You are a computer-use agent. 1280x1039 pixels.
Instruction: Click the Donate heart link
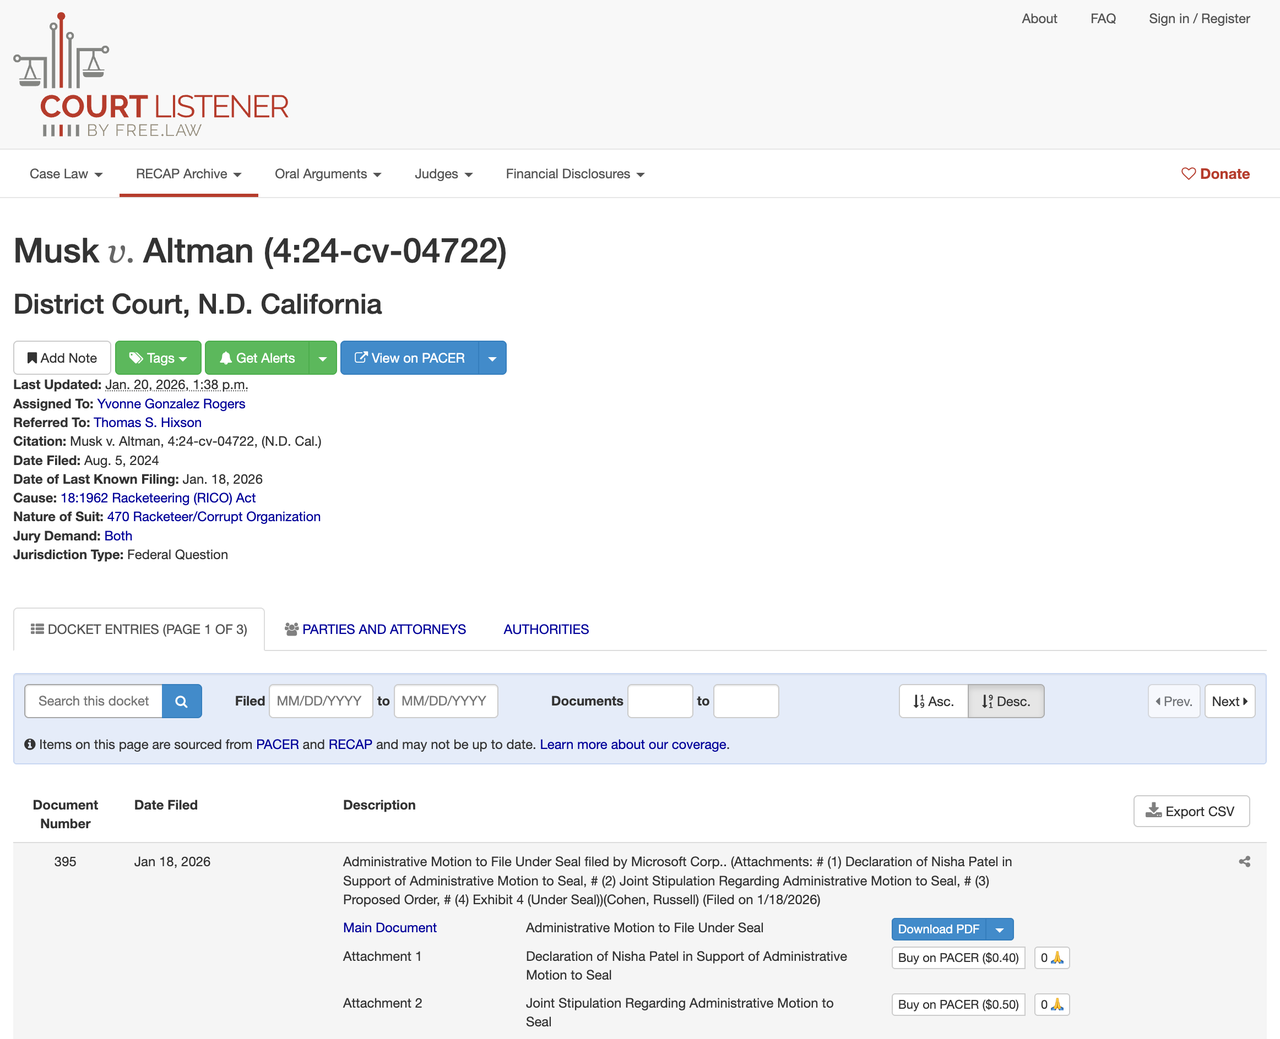pyautogui.click(x=1215, y=174)
